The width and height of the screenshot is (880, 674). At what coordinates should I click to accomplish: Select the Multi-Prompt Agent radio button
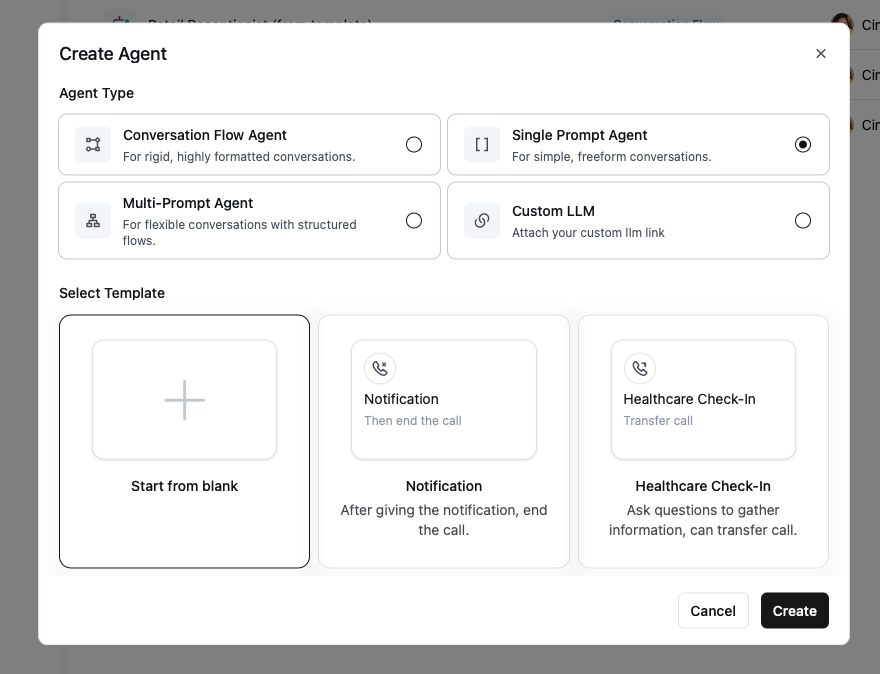[414, 220]
